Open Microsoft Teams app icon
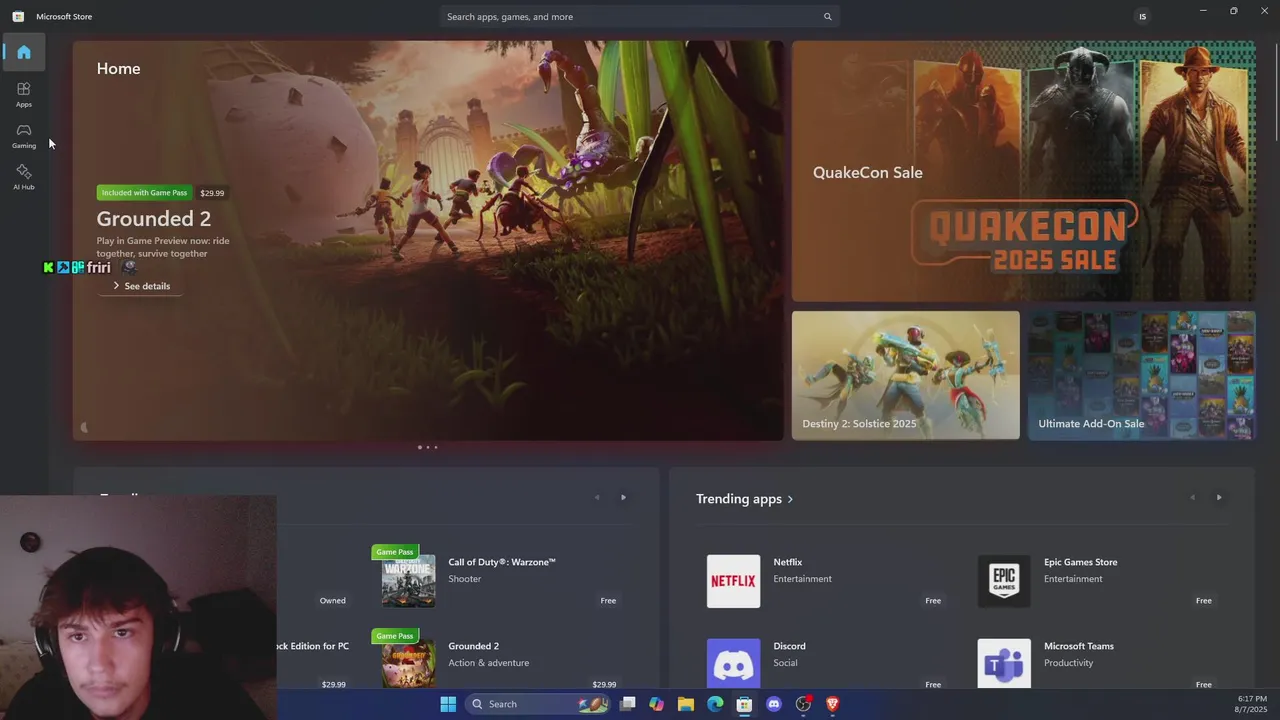This screenshot has width=1280, height=720. click(1004, 663)
